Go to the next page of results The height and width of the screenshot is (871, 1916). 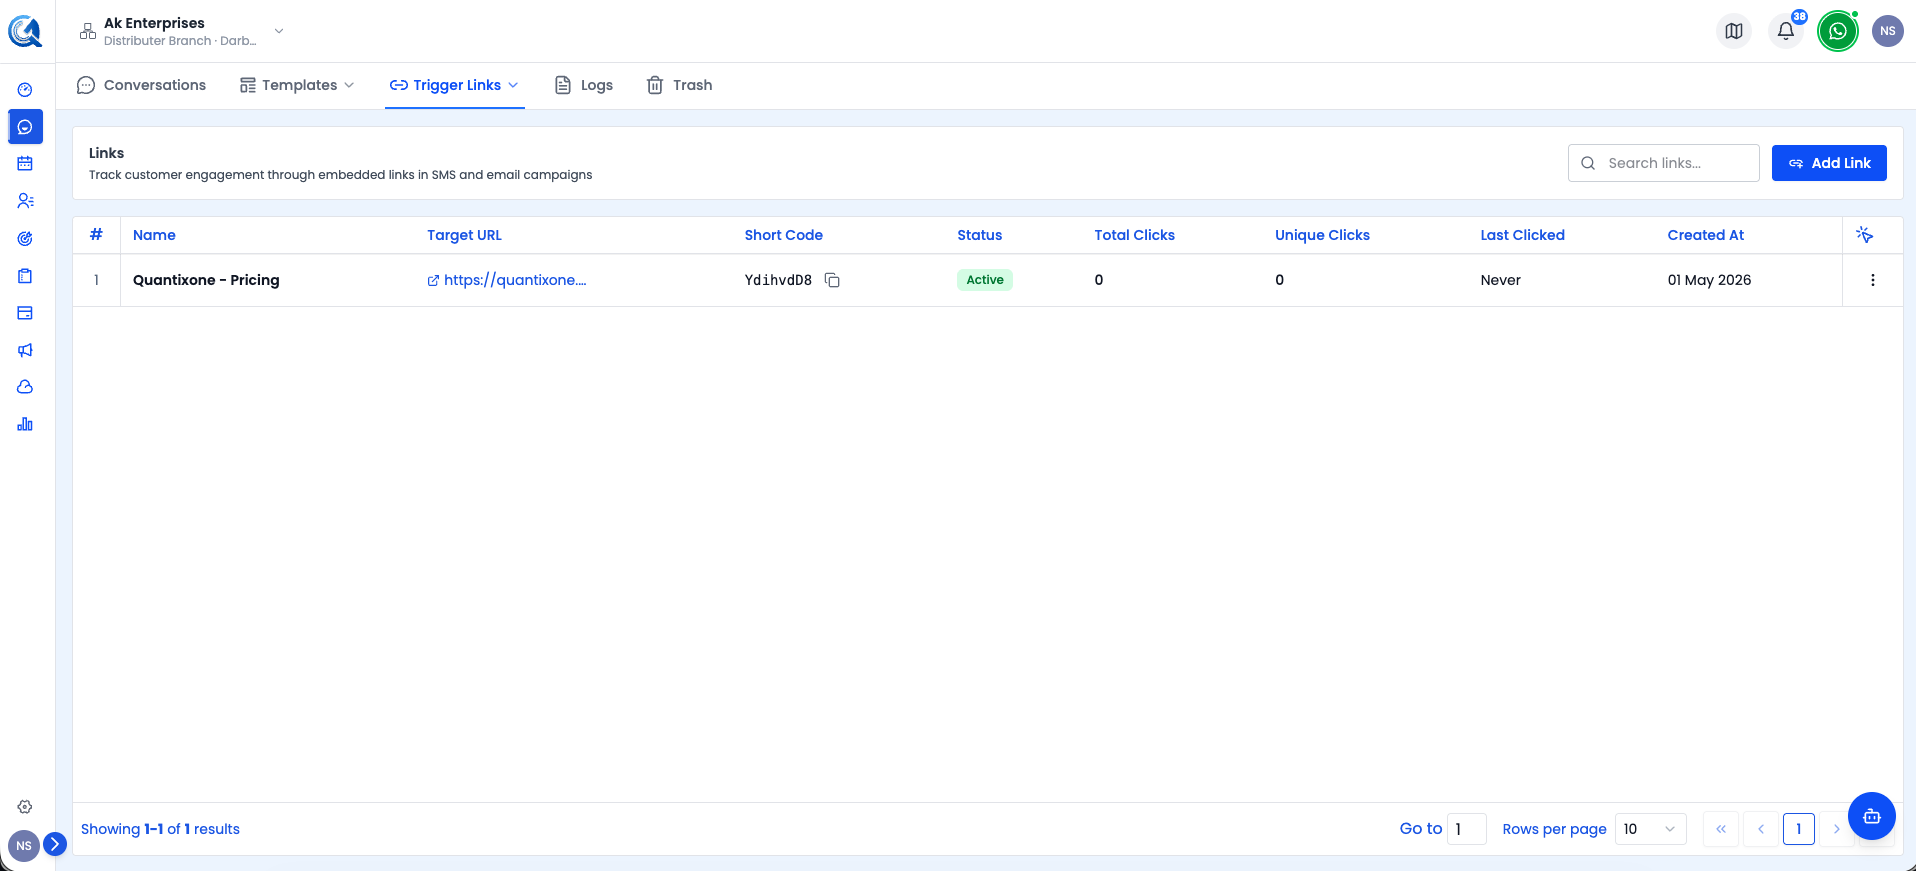[x=1836, y=829]
